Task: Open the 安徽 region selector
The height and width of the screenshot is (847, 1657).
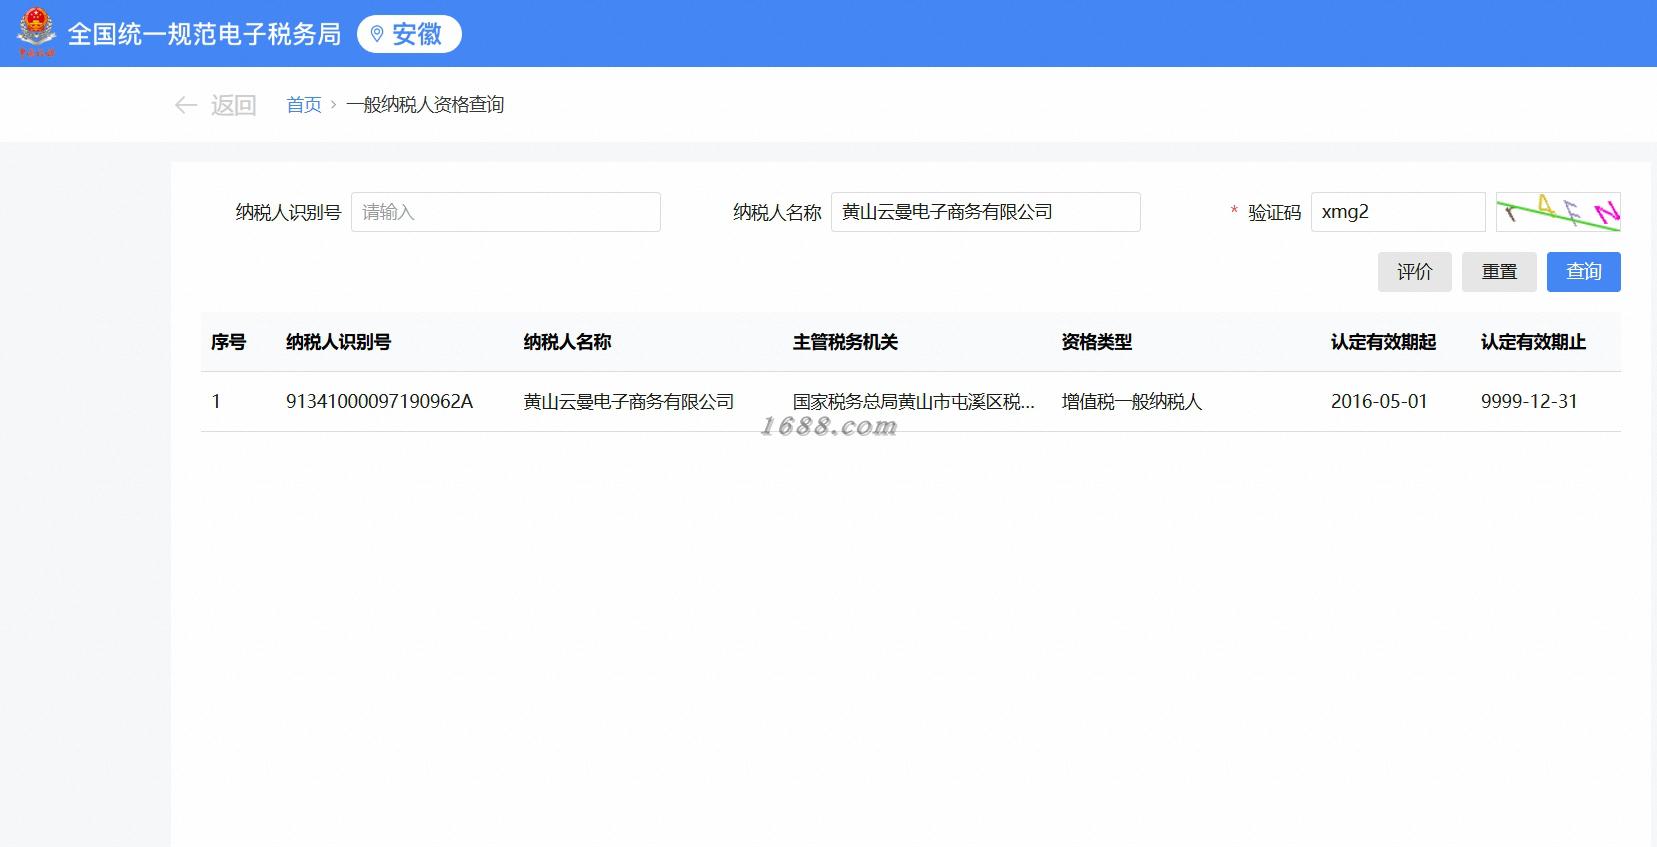Action: pos(409,34)
